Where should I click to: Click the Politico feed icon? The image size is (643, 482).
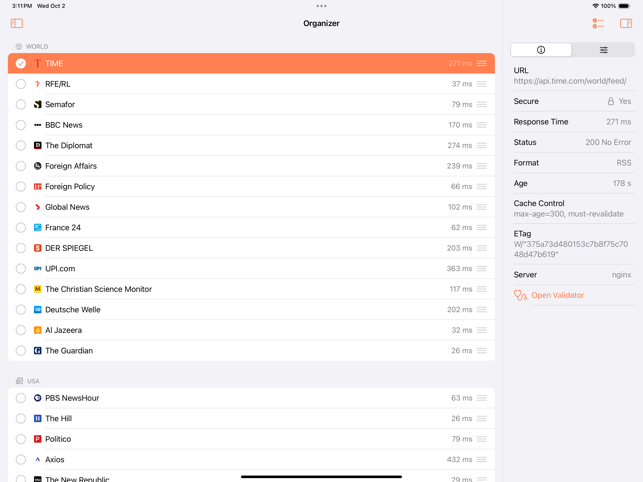[x=38, y=439]
